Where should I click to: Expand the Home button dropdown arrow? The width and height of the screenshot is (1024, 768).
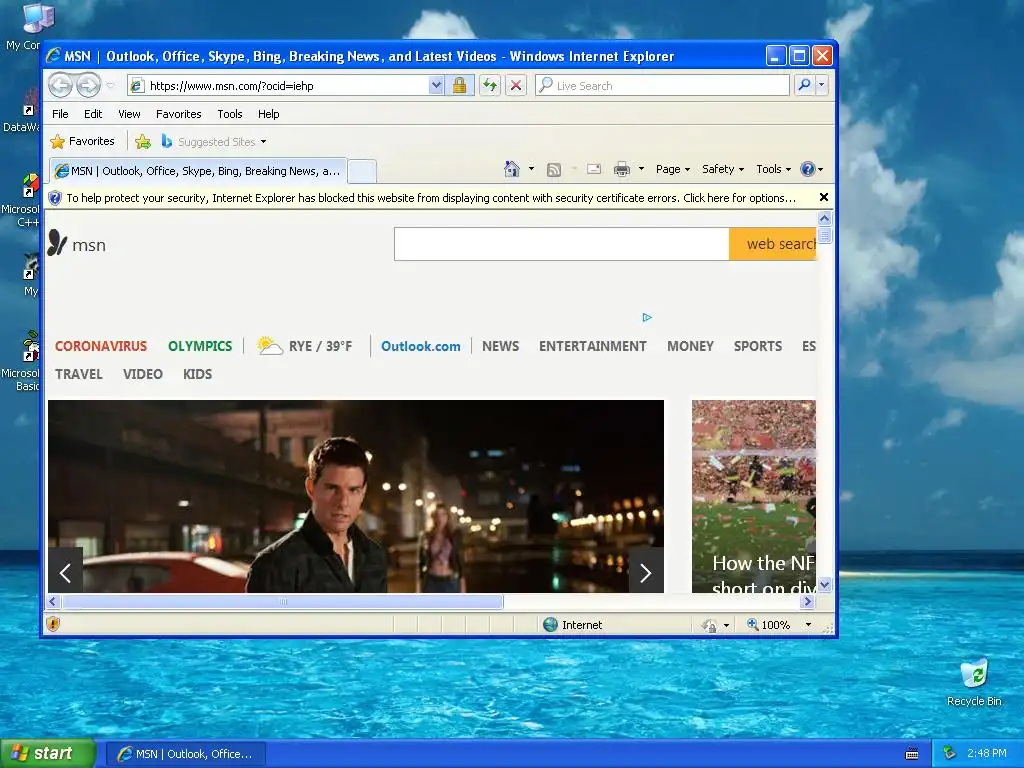[x=531, y=169]
